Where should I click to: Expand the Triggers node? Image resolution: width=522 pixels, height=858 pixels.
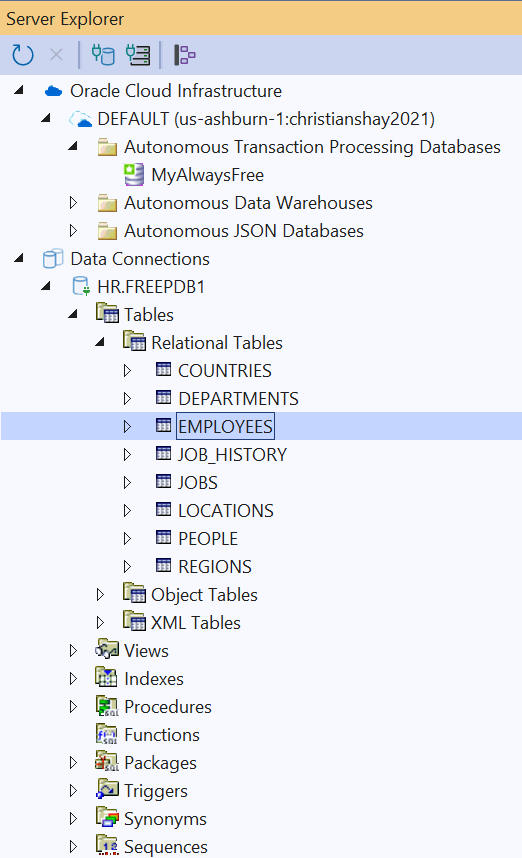(x=73, y=790)
